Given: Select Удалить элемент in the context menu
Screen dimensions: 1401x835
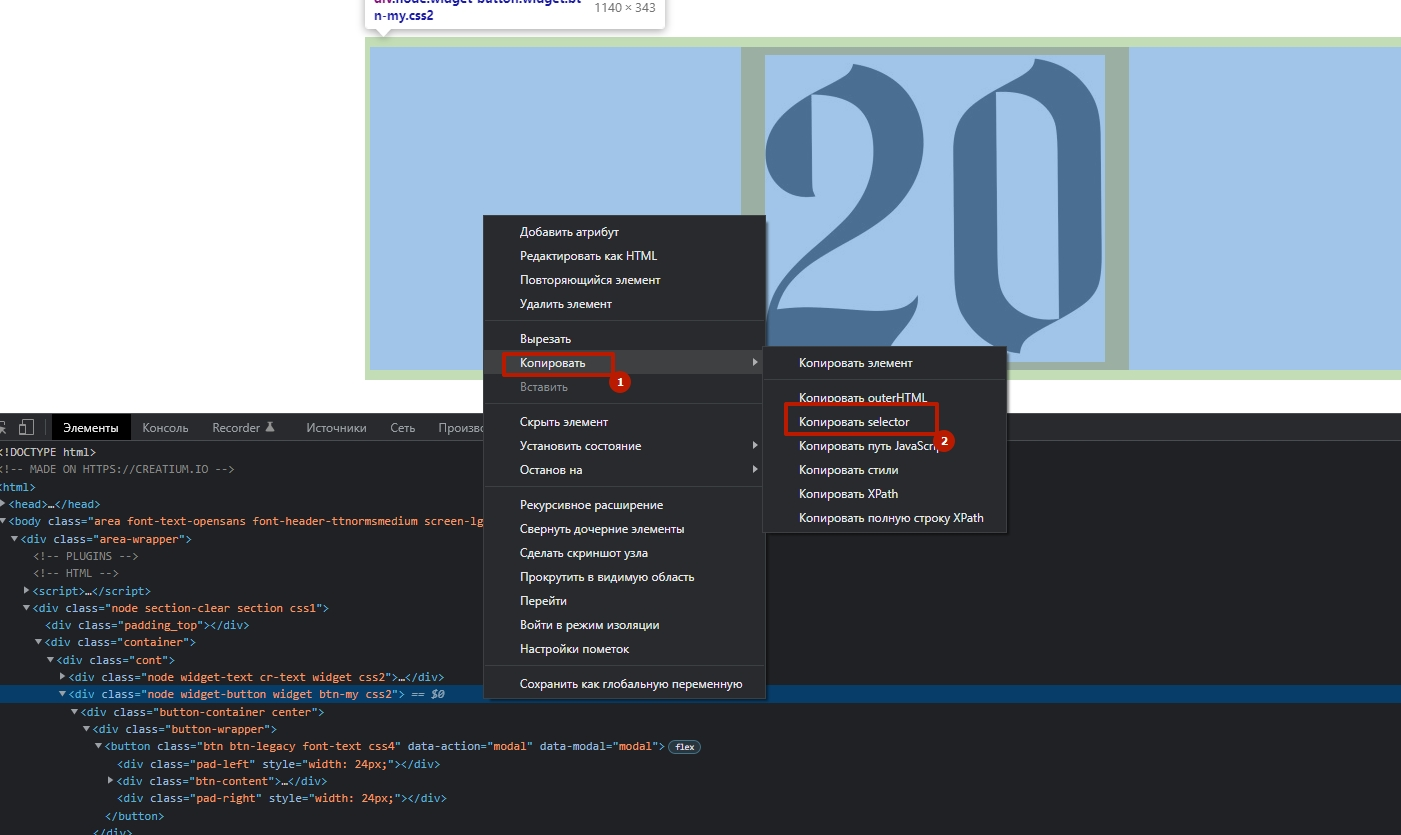Looking at the screenshot, I should coord(625,304).
